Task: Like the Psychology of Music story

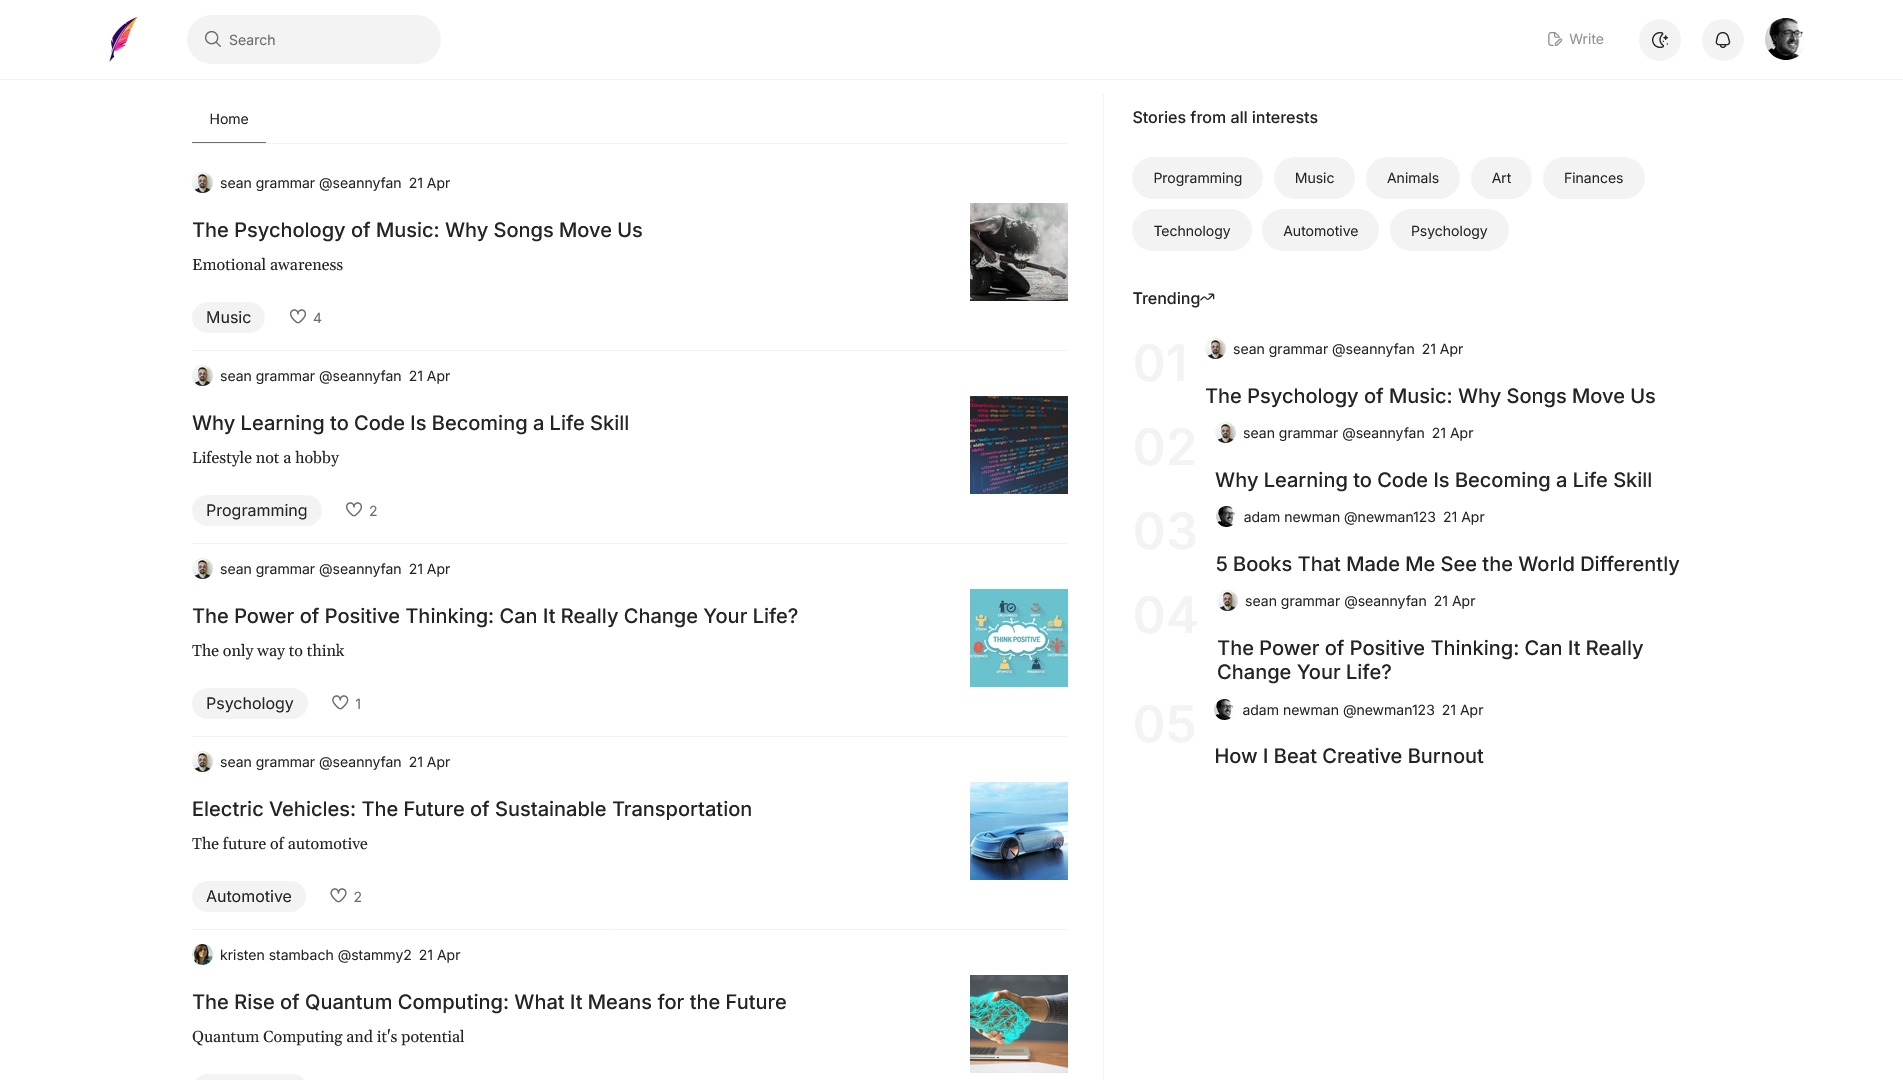Action: pos(298,317)
